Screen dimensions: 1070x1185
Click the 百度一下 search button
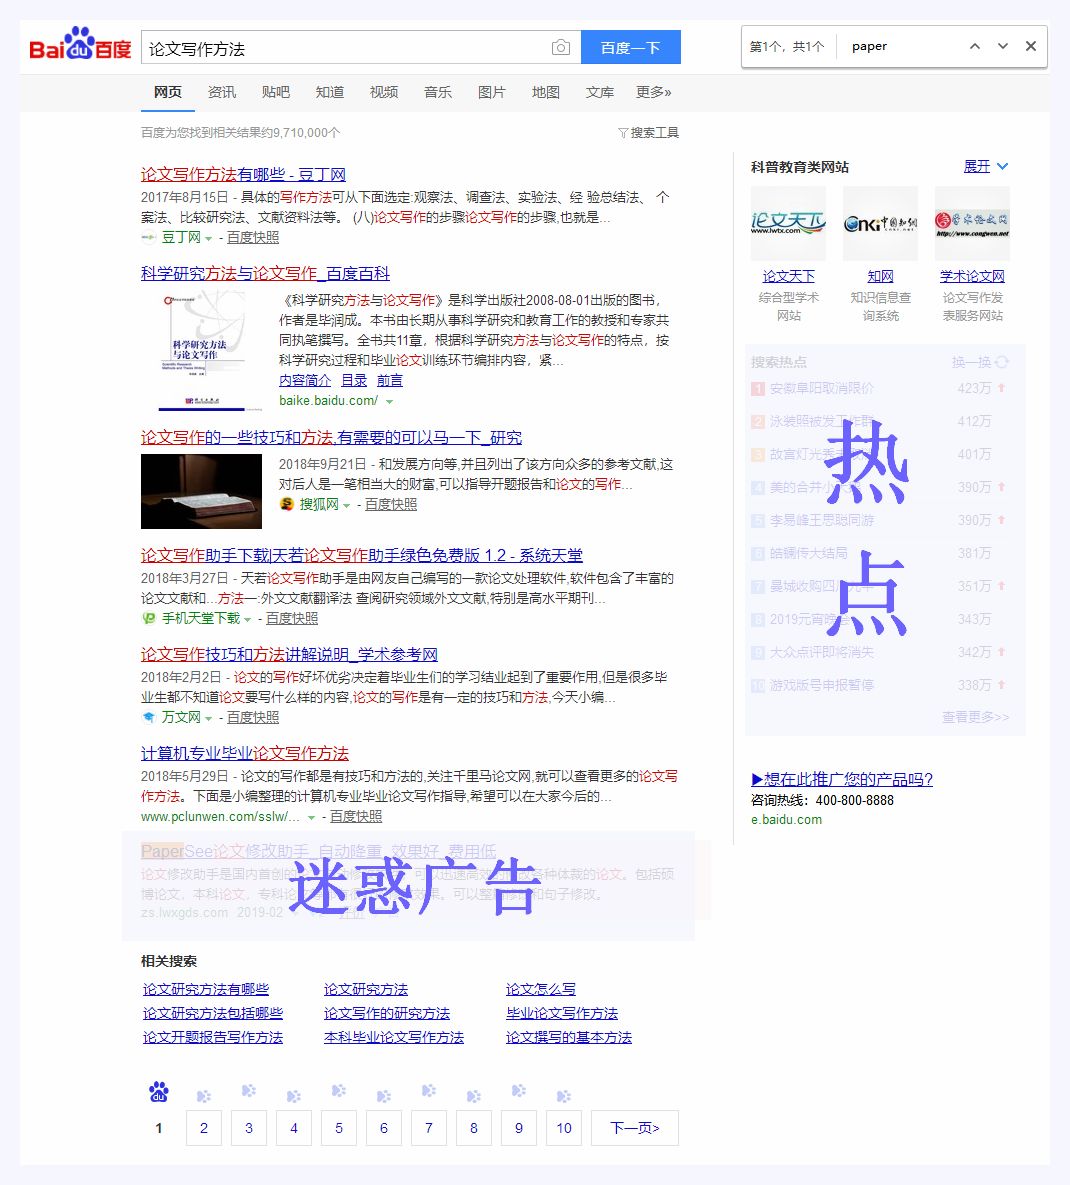[x=630, y=46]
